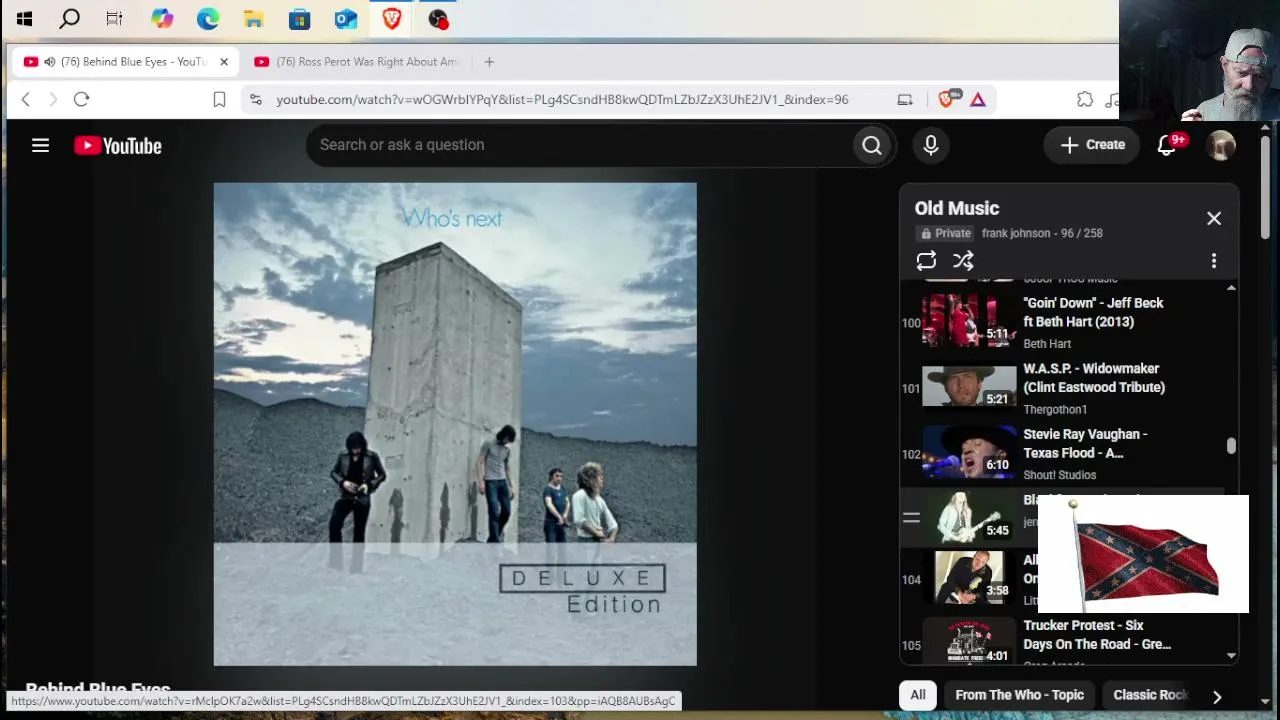Select W.A.S.P. - Widowmaker title text
This screenshot has height=720, width=1280.
pos(1094,378)
